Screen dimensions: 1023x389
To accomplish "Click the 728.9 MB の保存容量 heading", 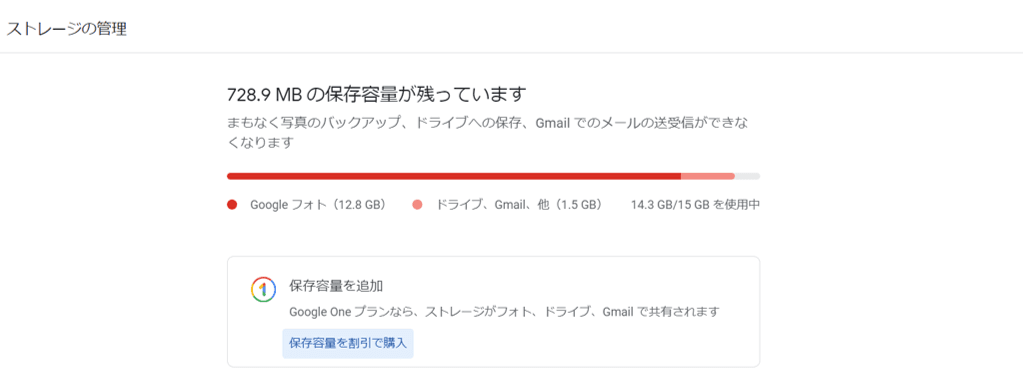I will click(376, 95).
